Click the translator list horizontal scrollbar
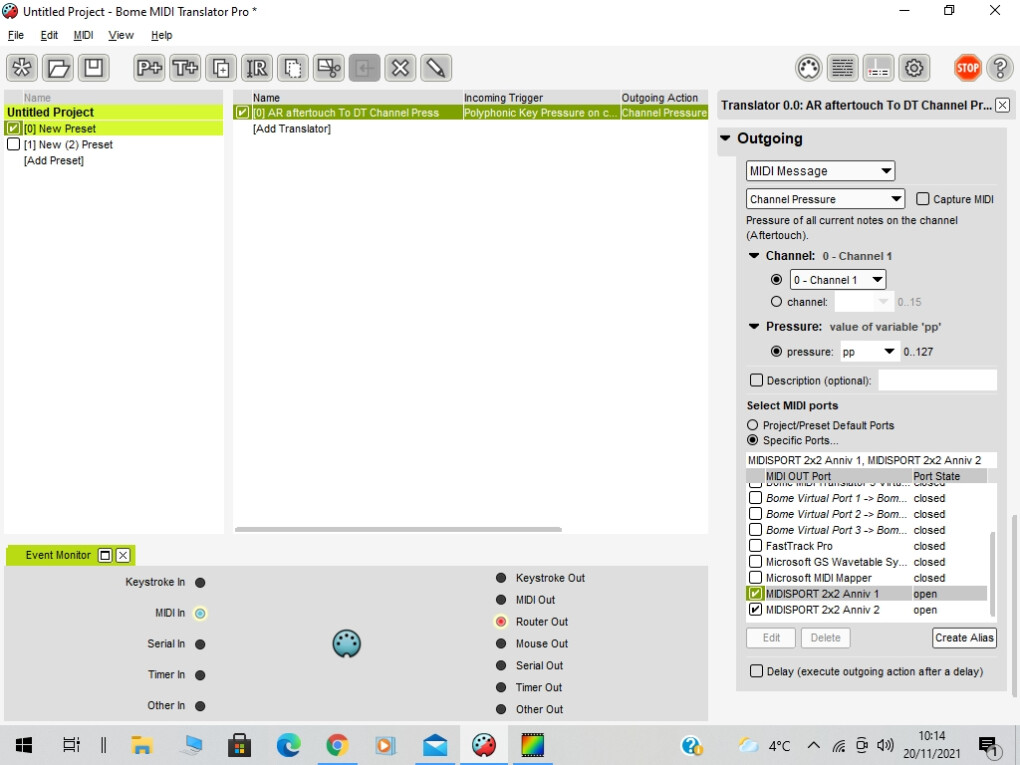Image resolution: width=1020 pixels, height=765 pixels. point(398,530)
